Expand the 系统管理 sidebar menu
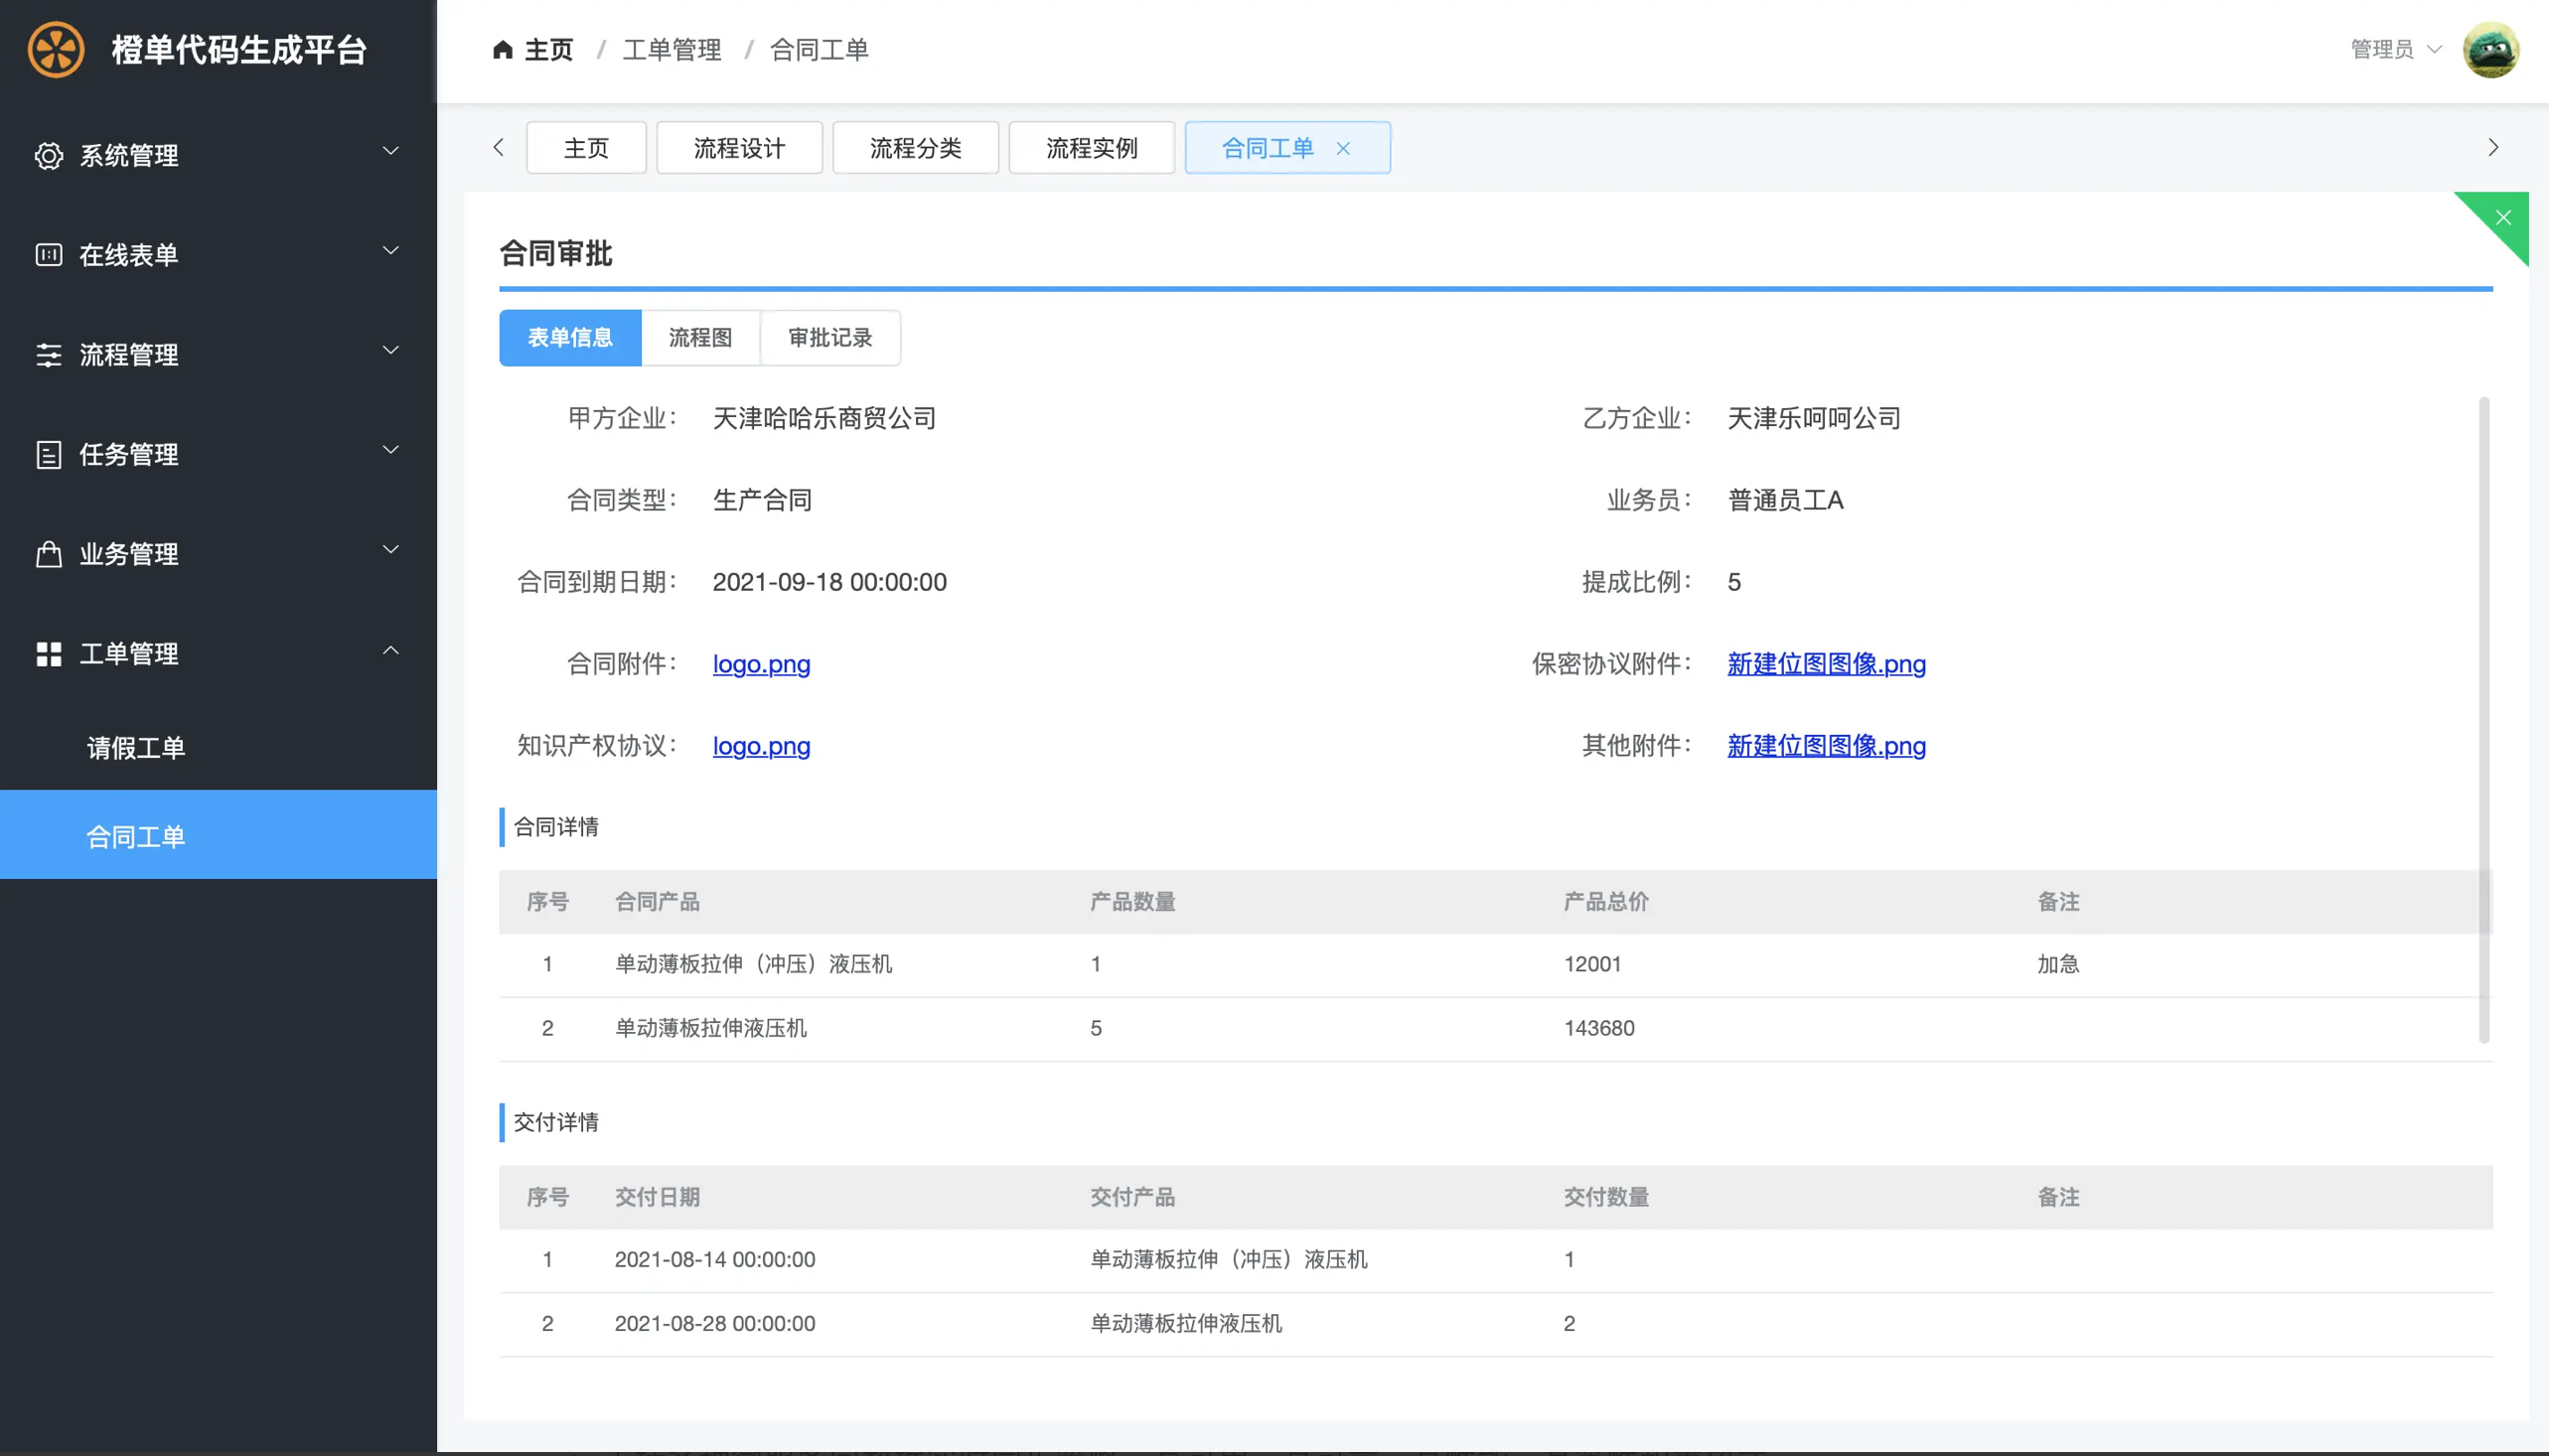Viewport: 2549px width, 1456px height. tap(218, 156)
